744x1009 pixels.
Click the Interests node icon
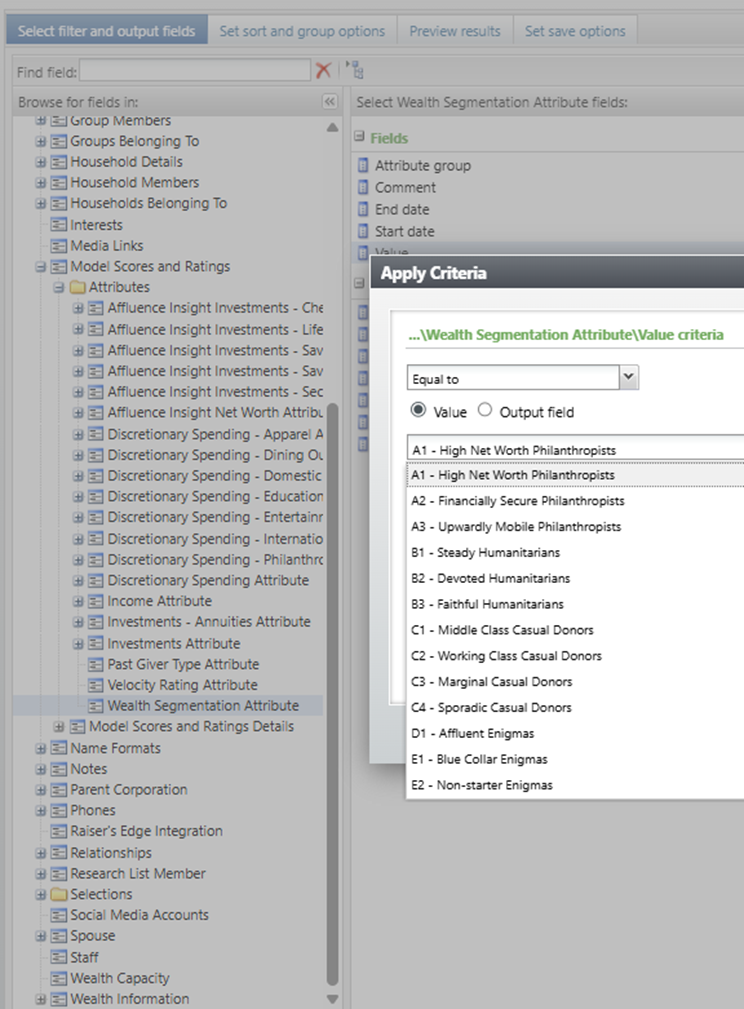coord(59,225)
